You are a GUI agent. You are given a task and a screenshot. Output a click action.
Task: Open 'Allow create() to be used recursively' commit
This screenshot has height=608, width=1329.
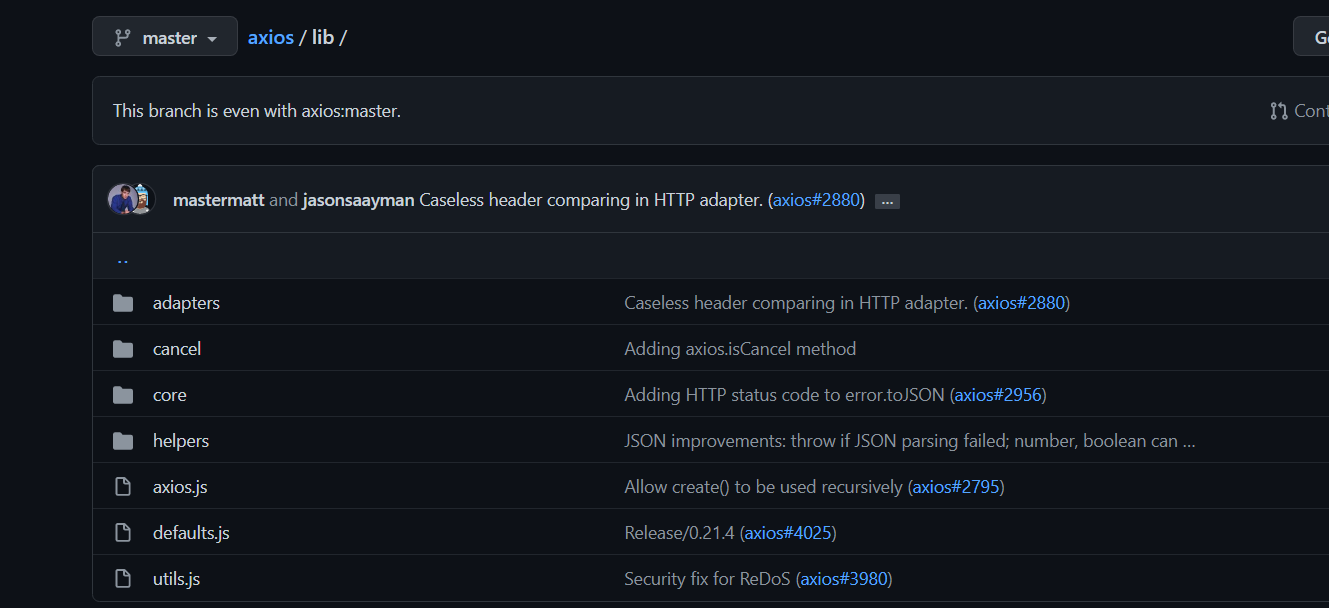(x=764, y=487)
